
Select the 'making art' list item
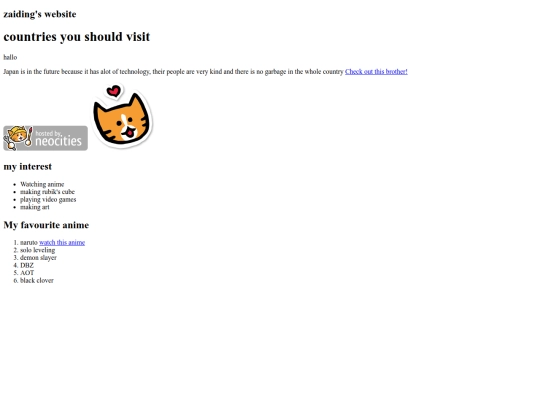34,207
